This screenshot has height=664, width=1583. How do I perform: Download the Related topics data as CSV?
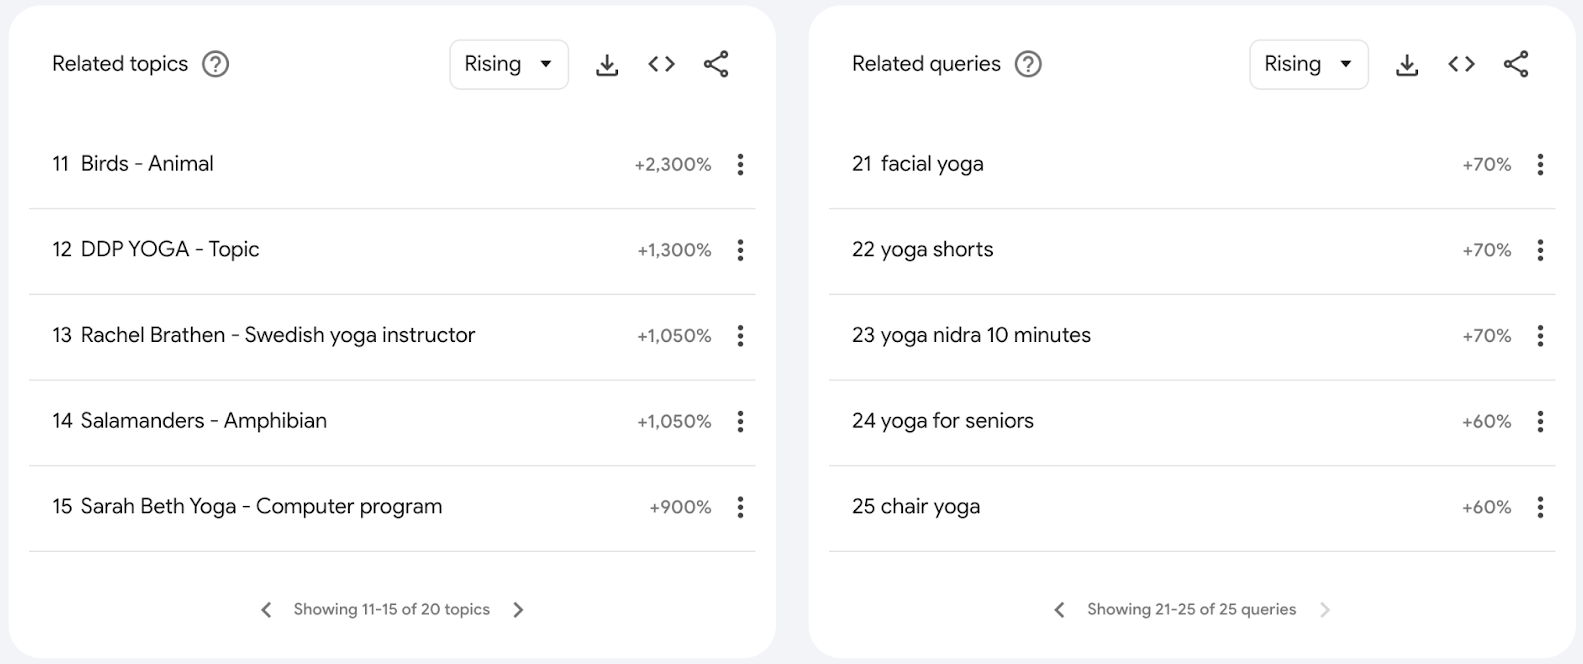click(607, 63)
